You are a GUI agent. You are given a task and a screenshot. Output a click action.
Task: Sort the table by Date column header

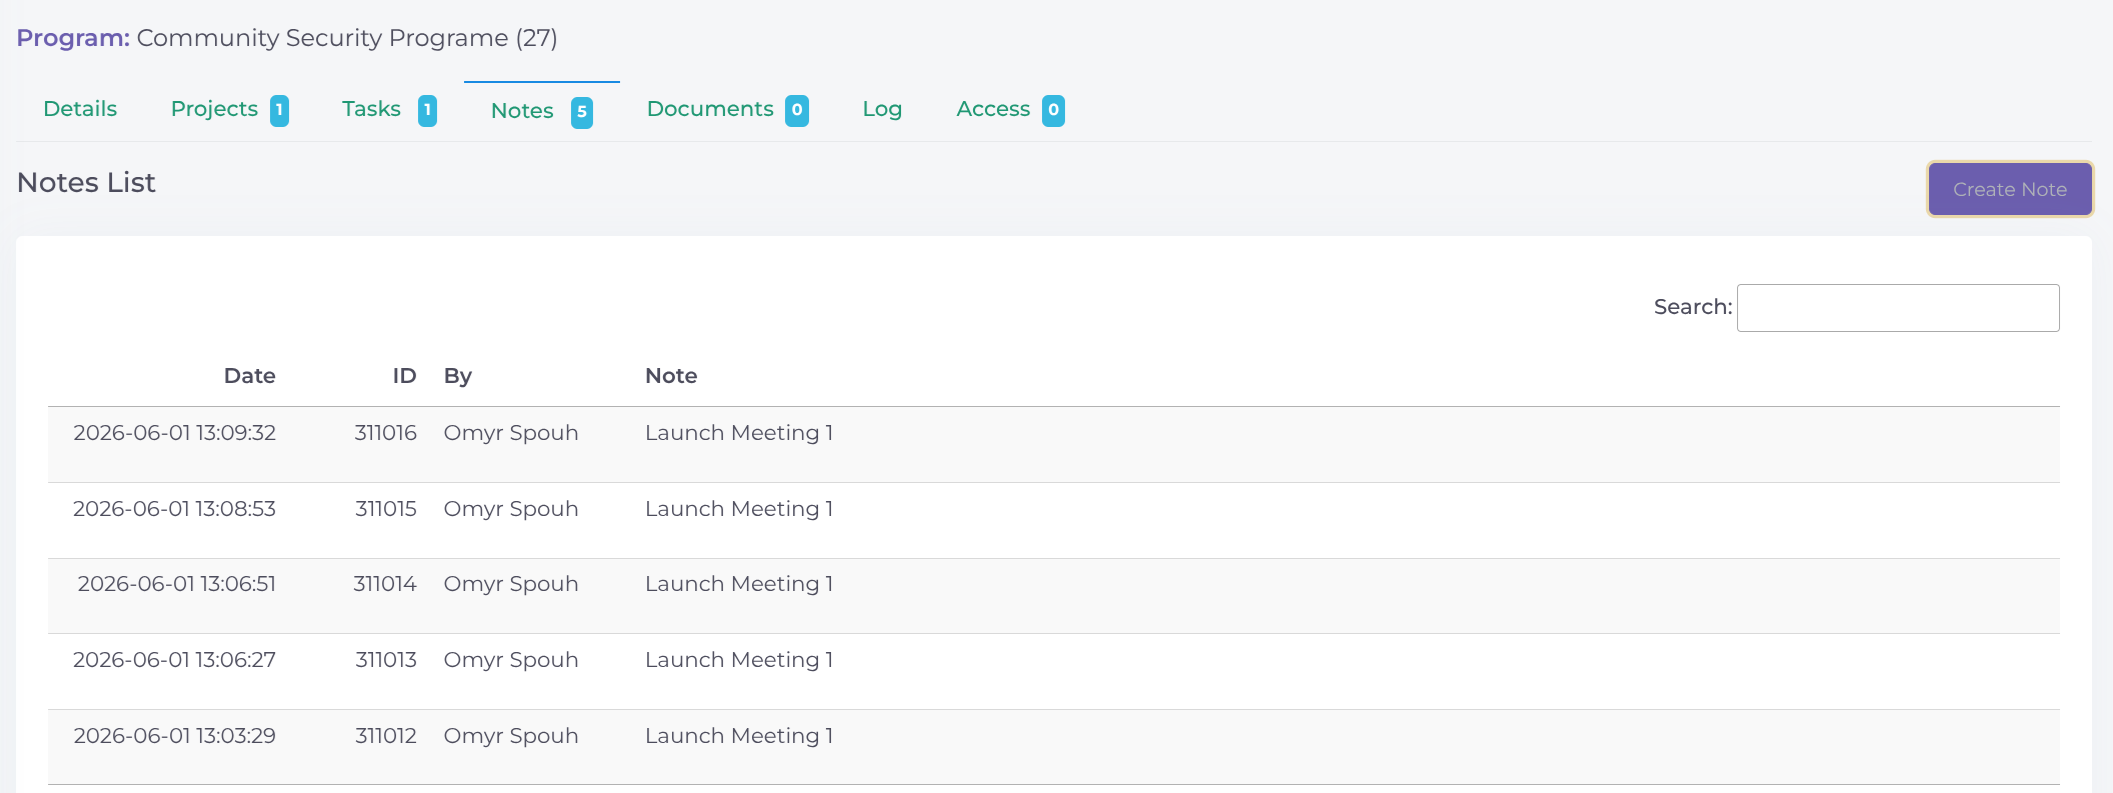pos(249,376)
